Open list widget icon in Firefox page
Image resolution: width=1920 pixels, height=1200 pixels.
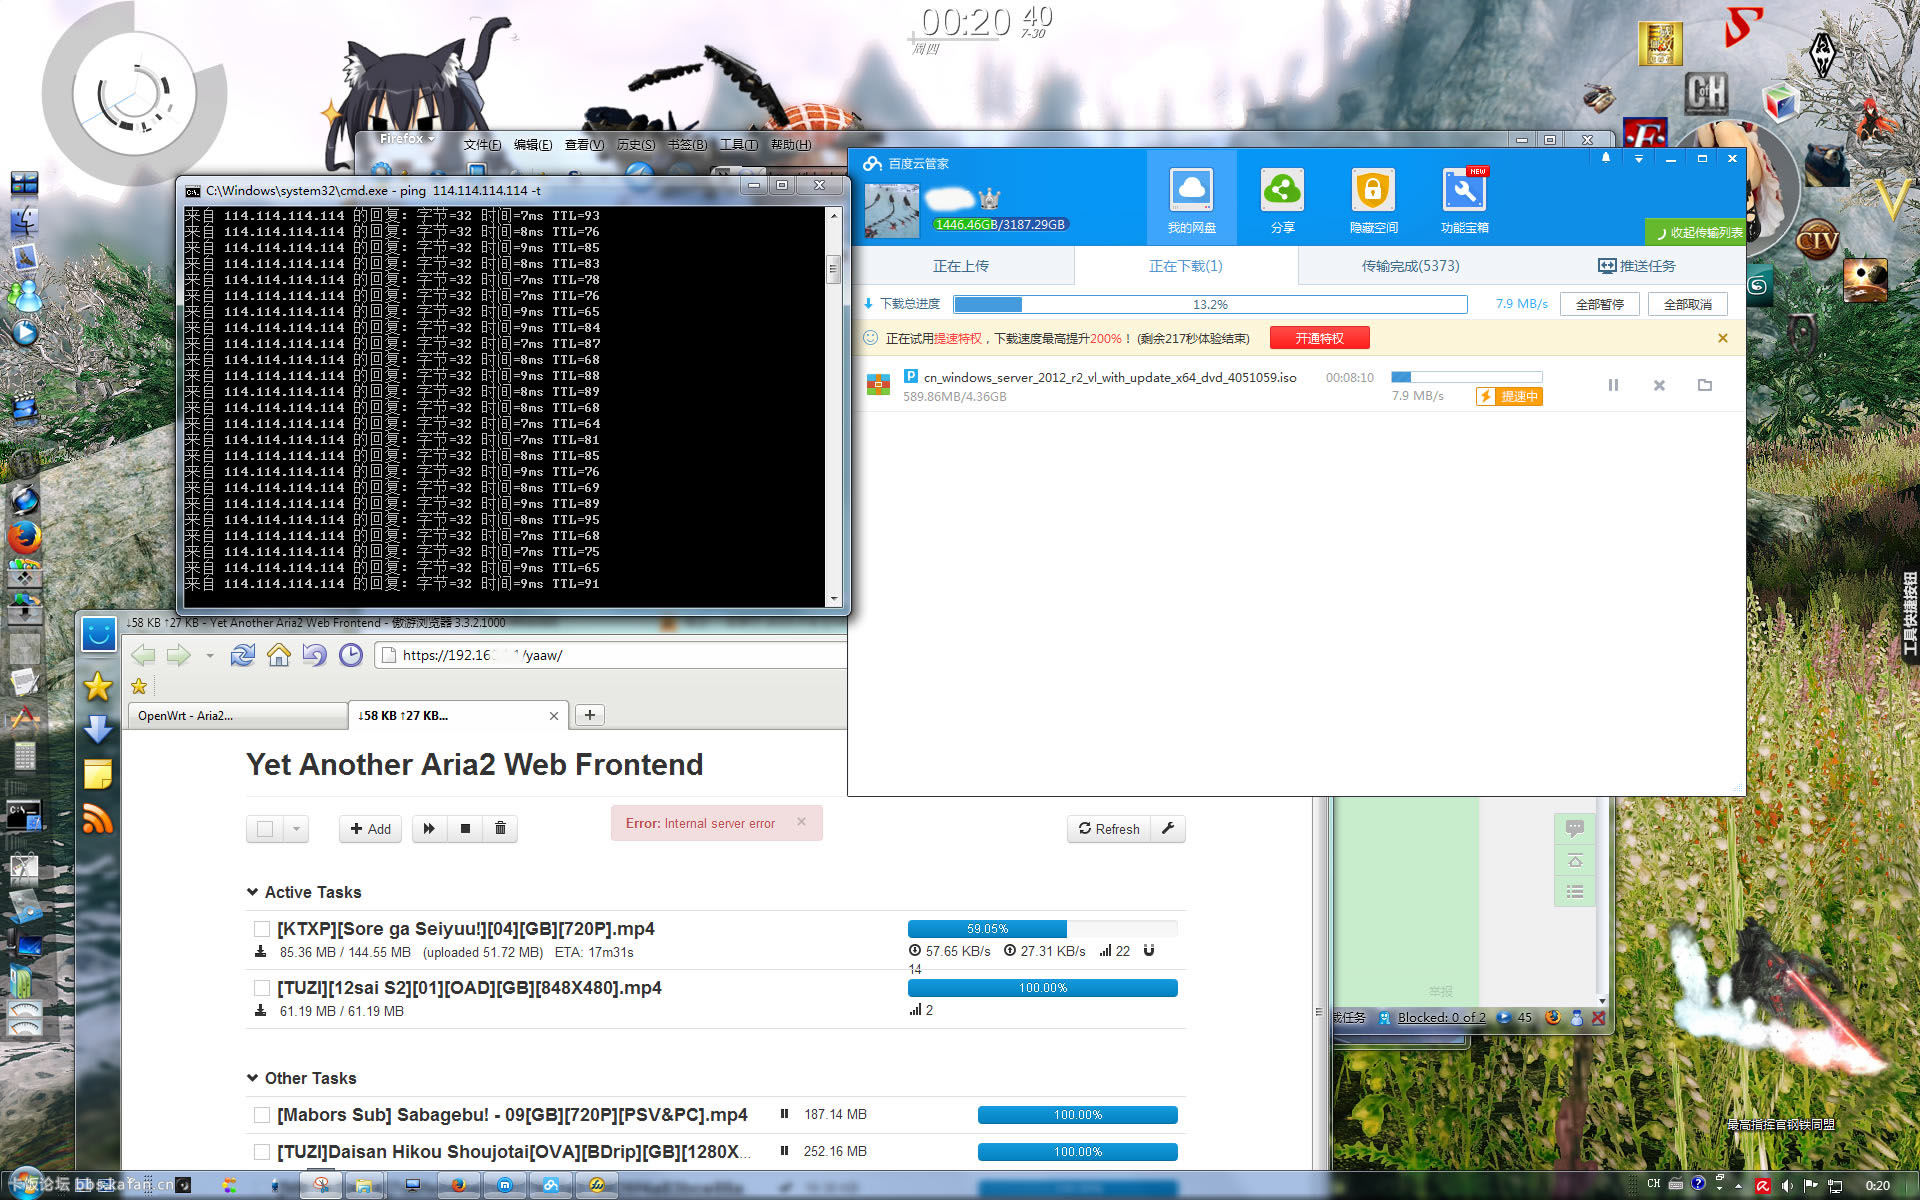1575,891
